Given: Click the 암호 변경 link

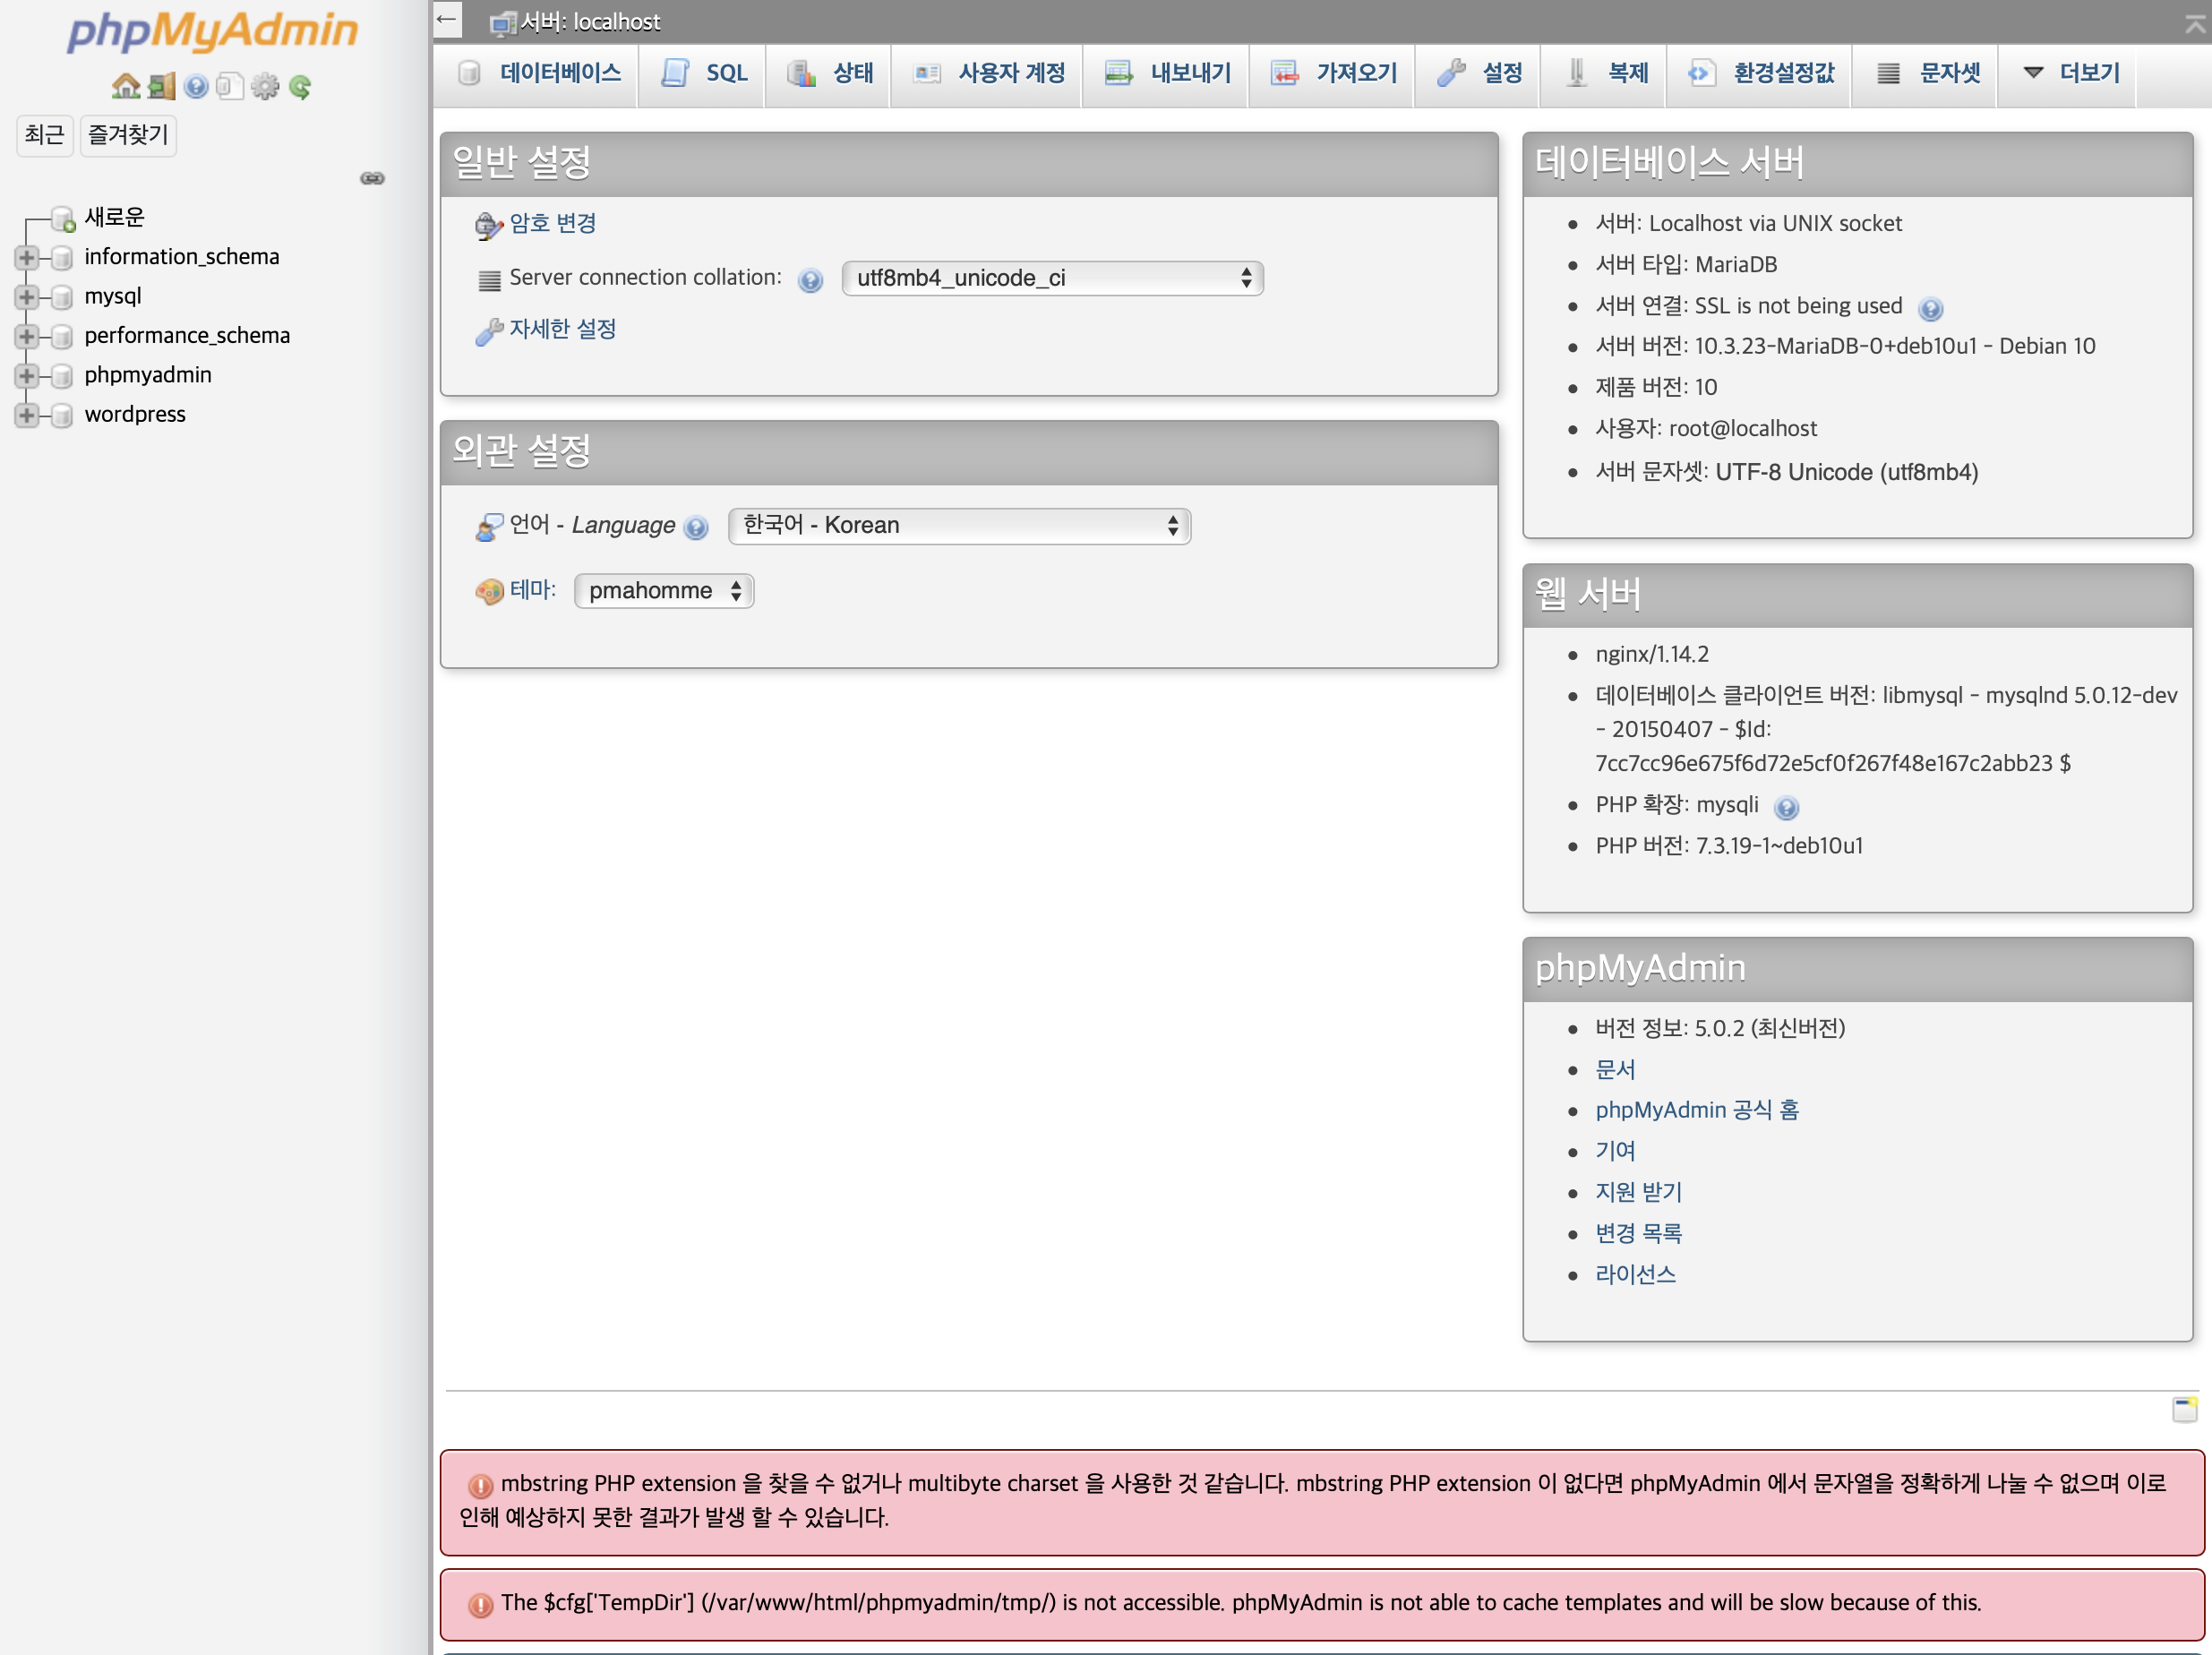Looking at the screenshot, I should [552, 224].
